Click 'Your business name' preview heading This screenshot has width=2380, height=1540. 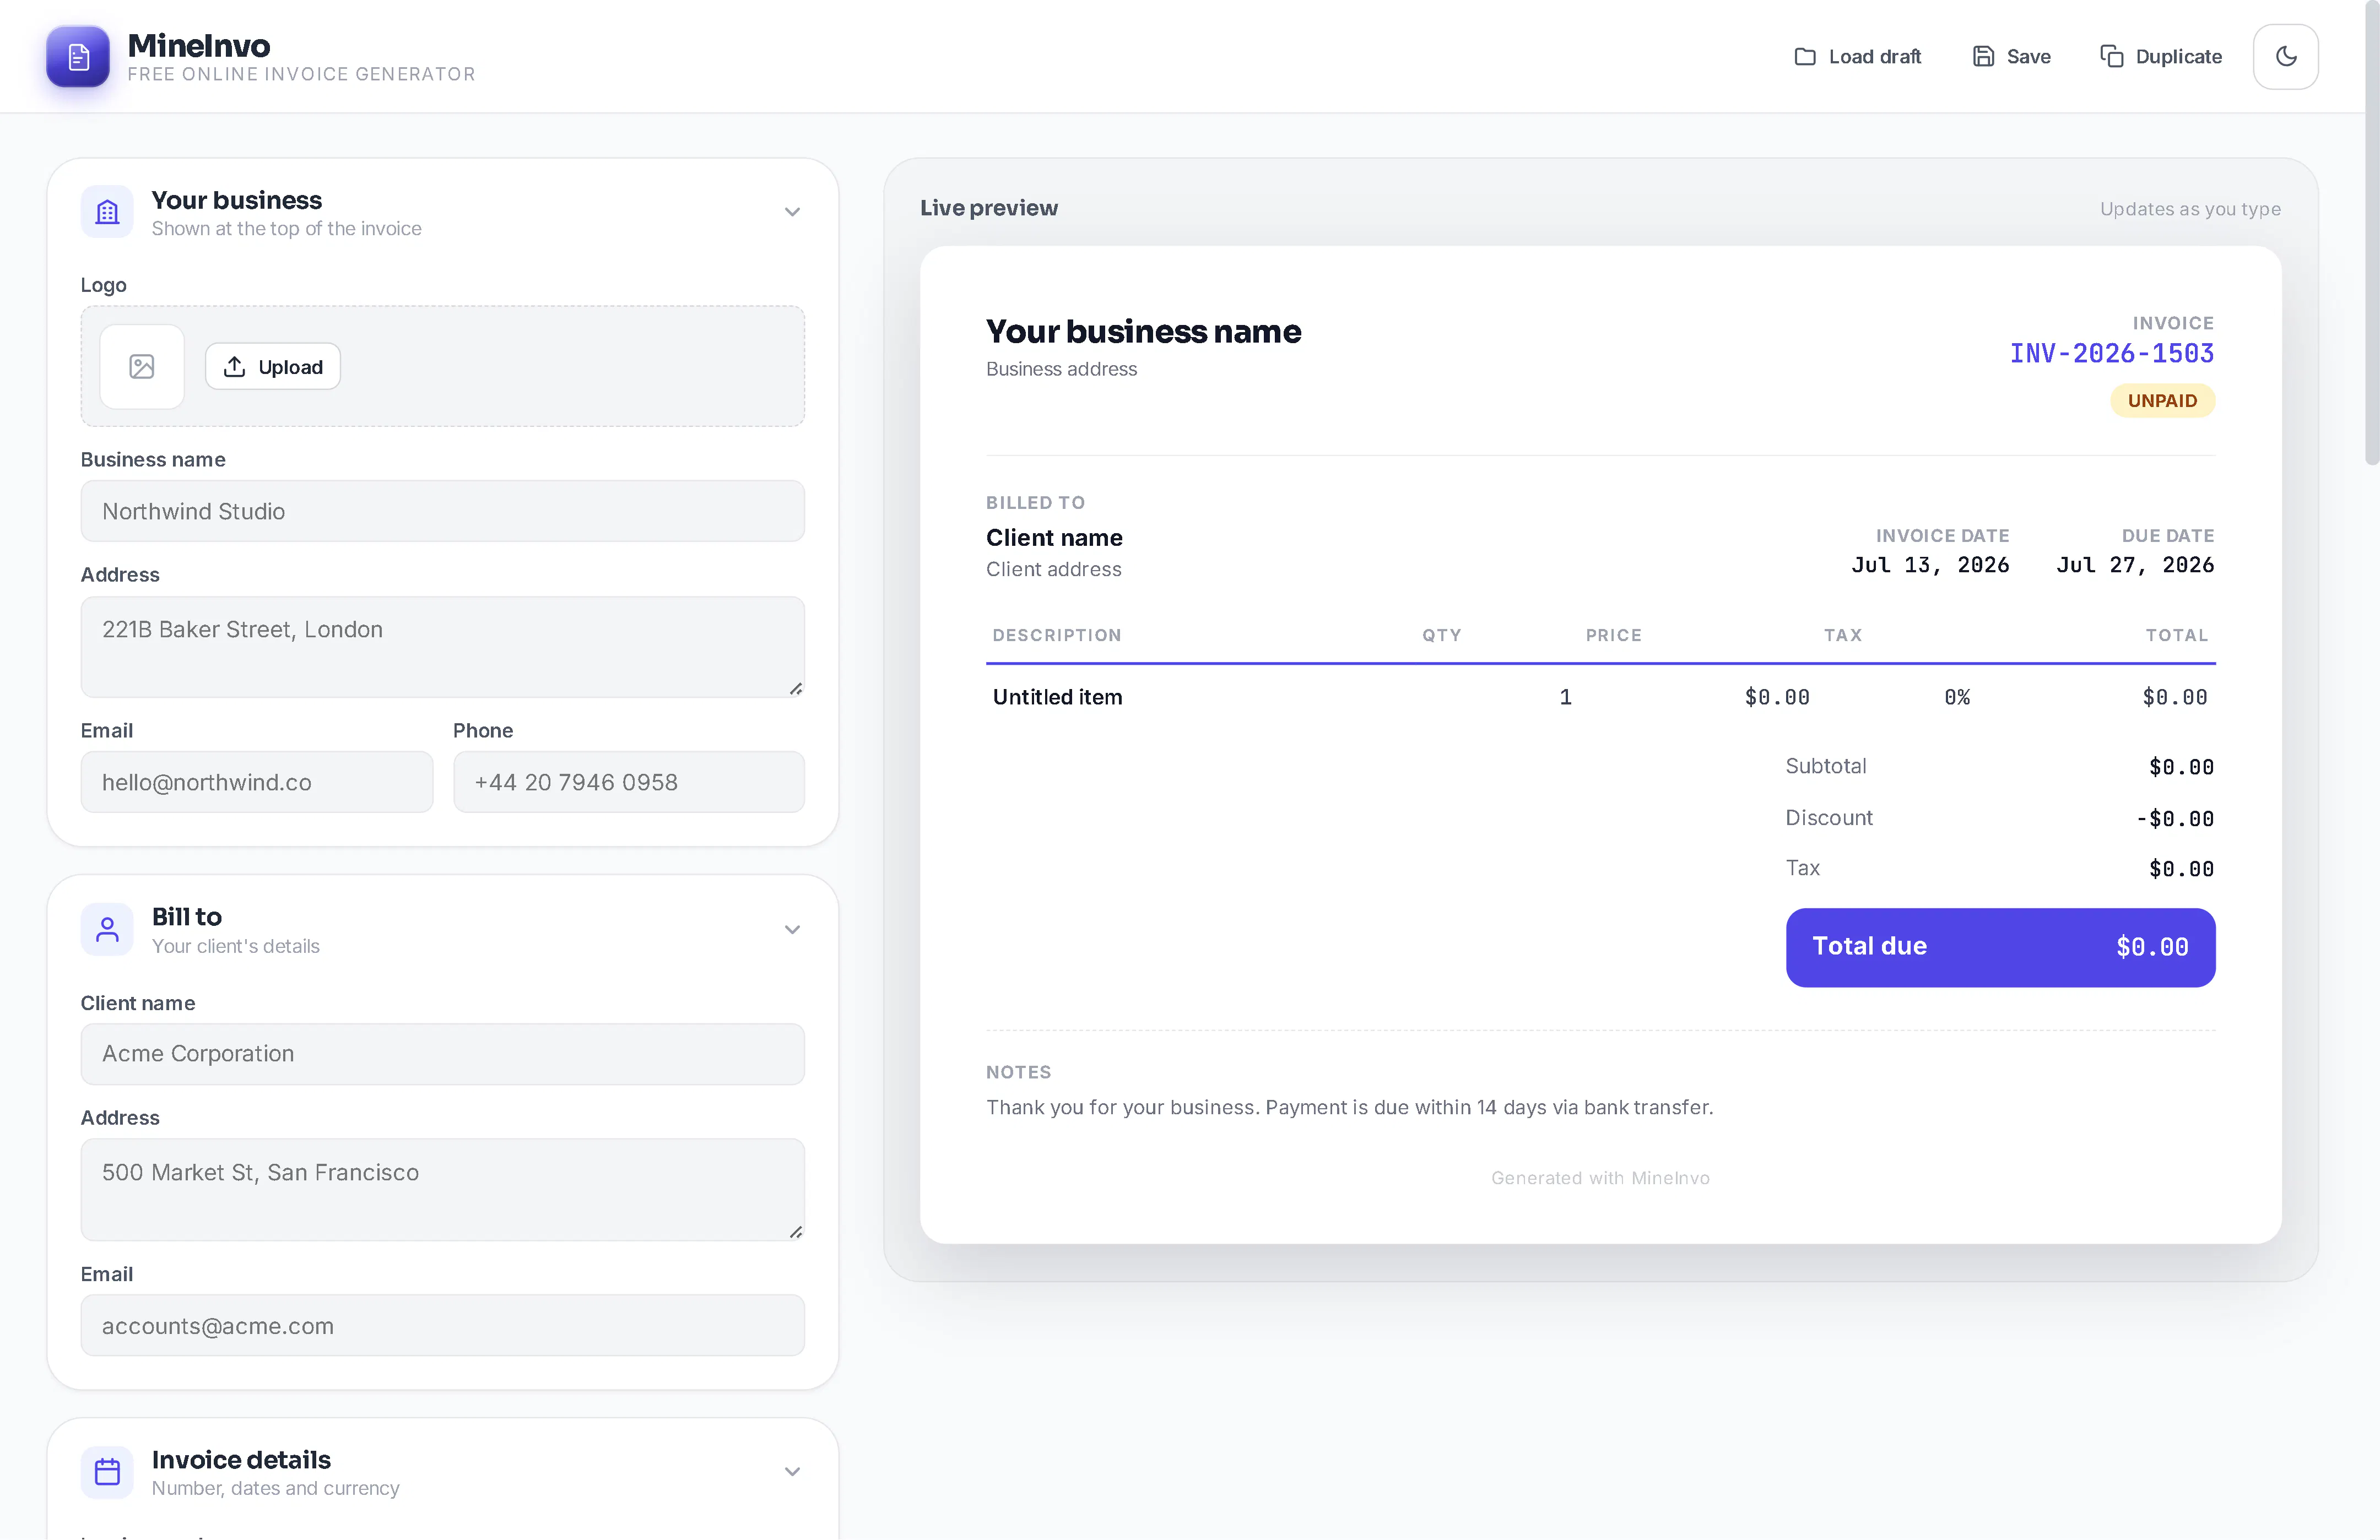1143,331
